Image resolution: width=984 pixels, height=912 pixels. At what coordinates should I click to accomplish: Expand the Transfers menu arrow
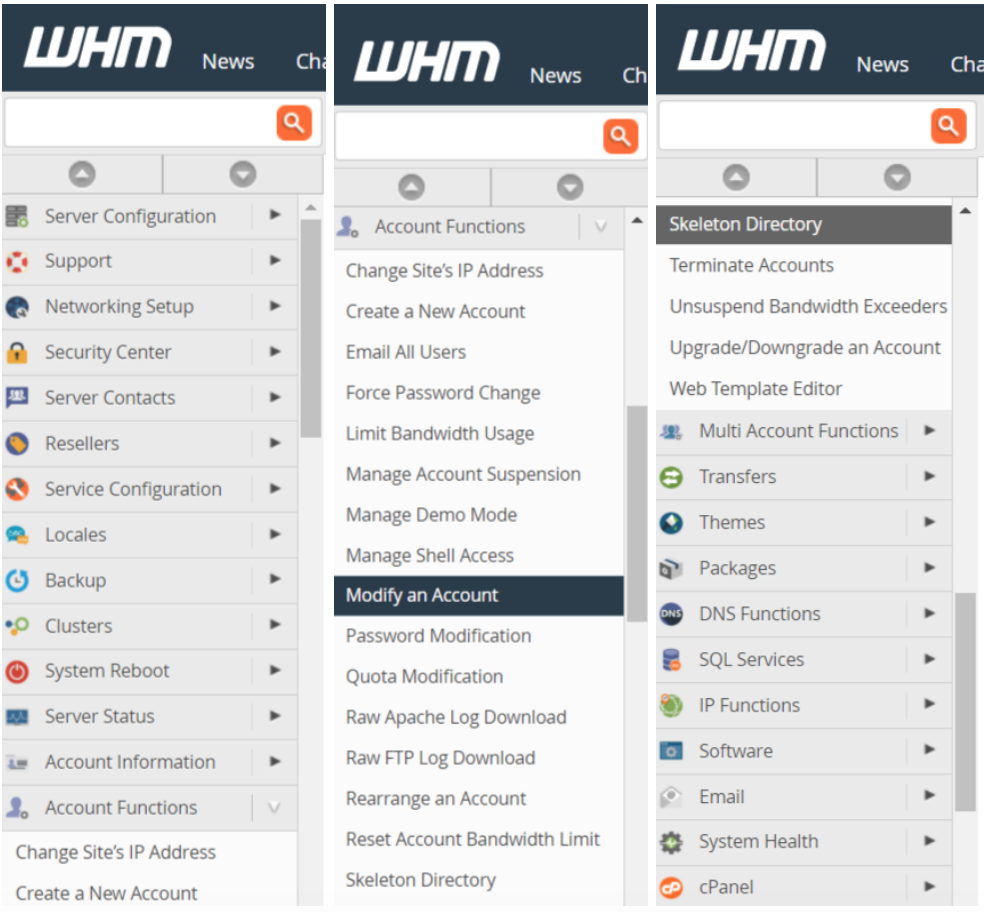(929, 476)
